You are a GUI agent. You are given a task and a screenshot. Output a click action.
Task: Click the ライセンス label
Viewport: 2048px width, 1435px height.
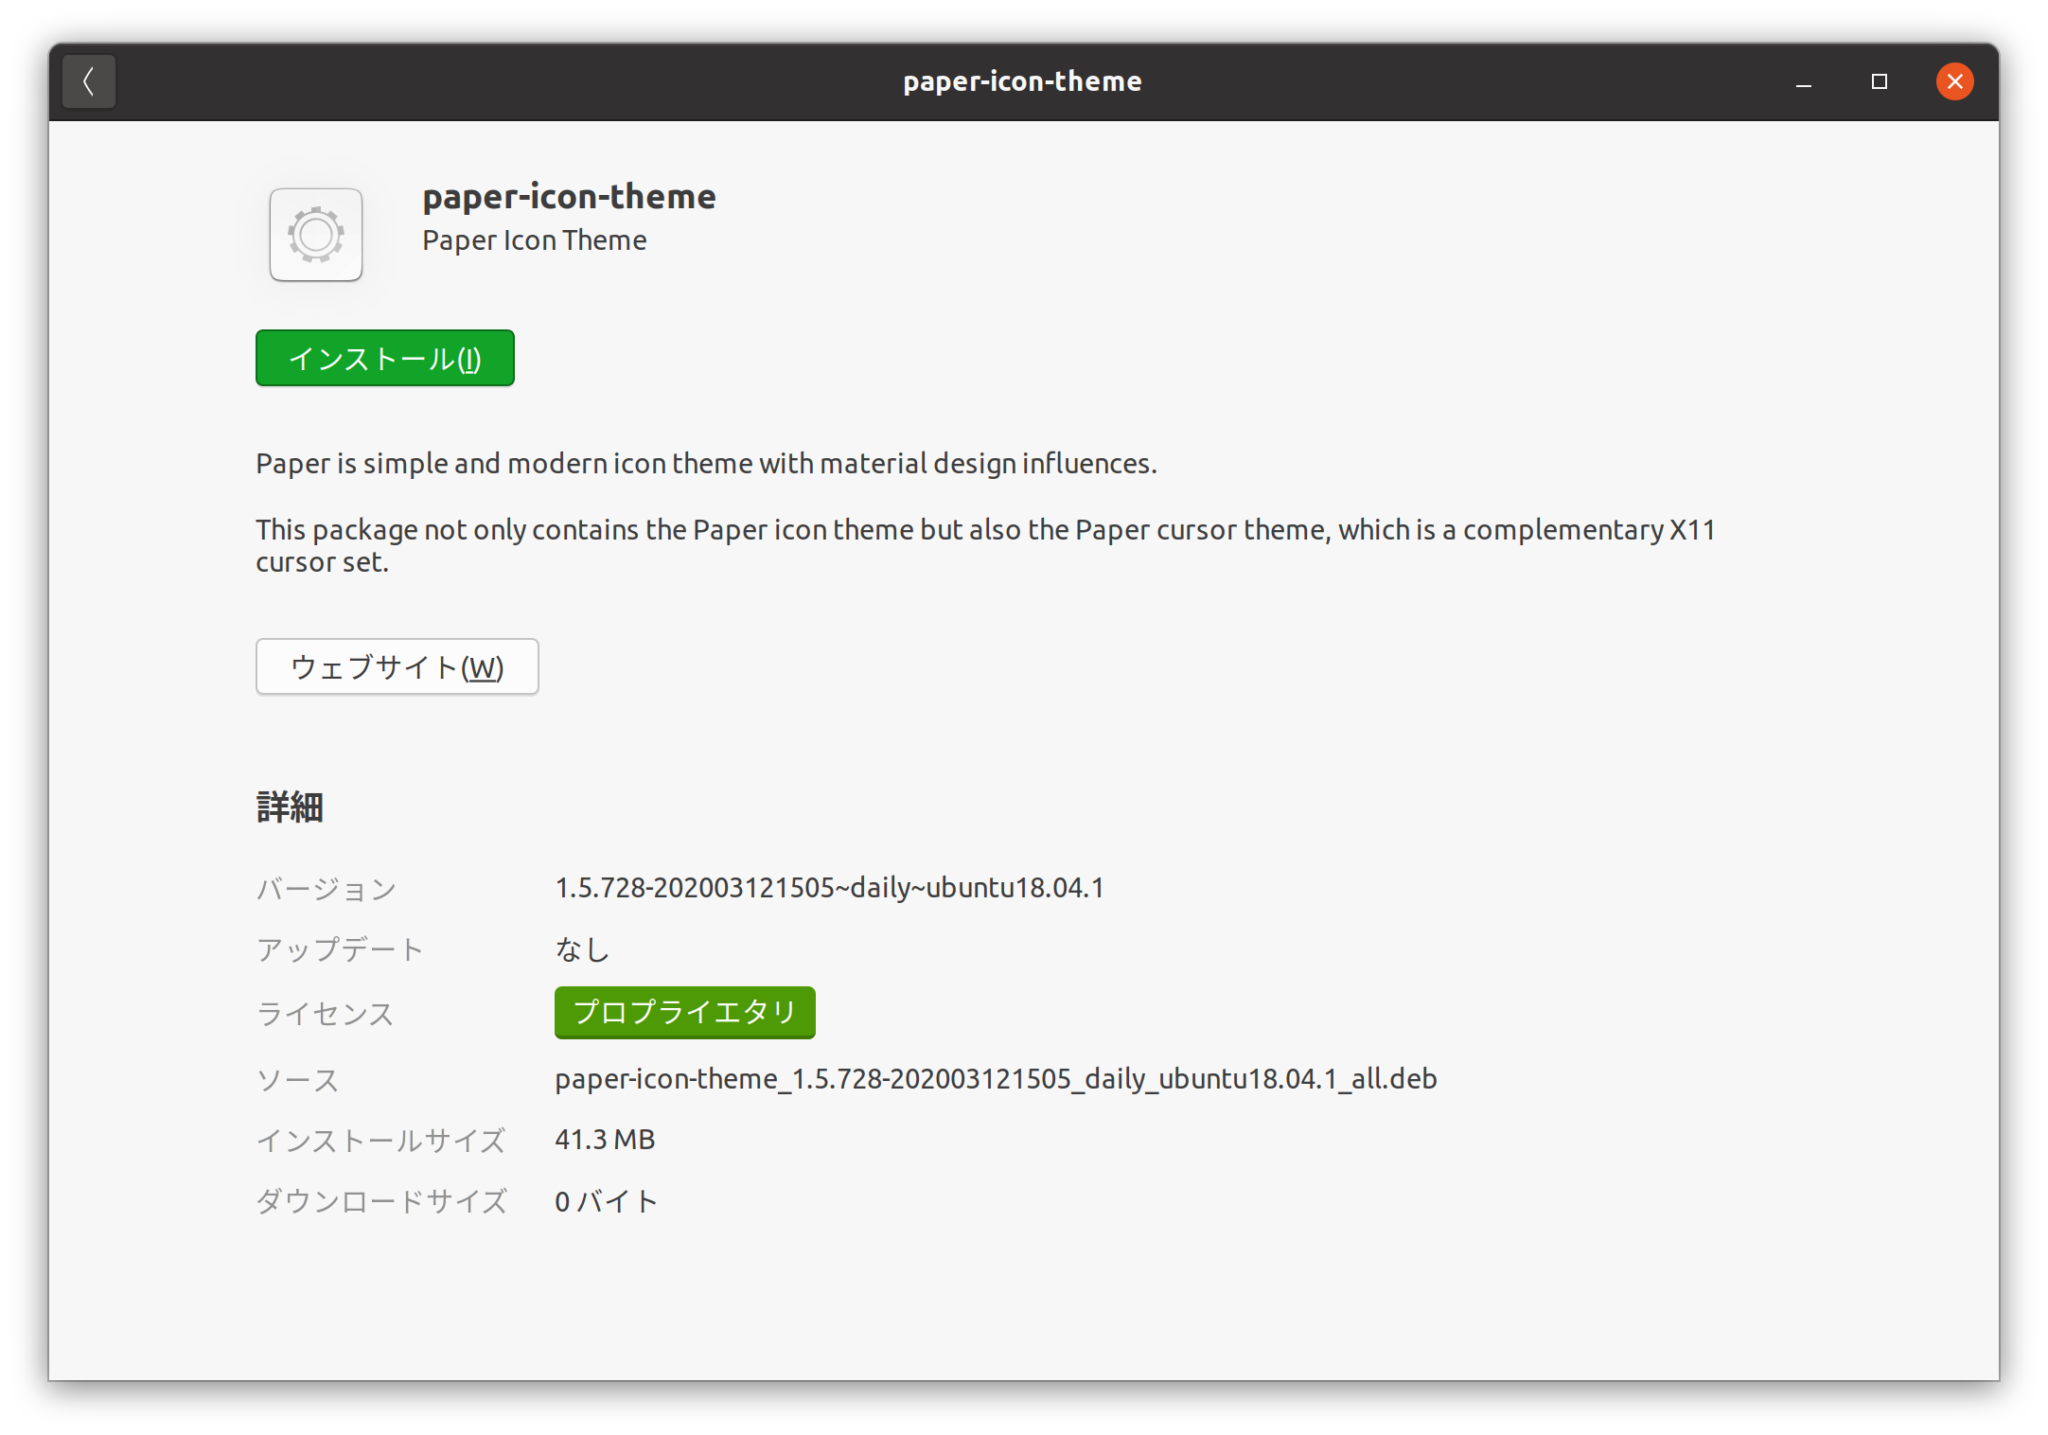325,1014
